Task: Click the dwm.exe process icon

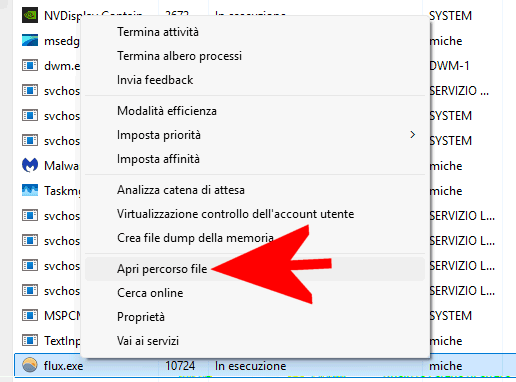Action: (x=30, y=65)
